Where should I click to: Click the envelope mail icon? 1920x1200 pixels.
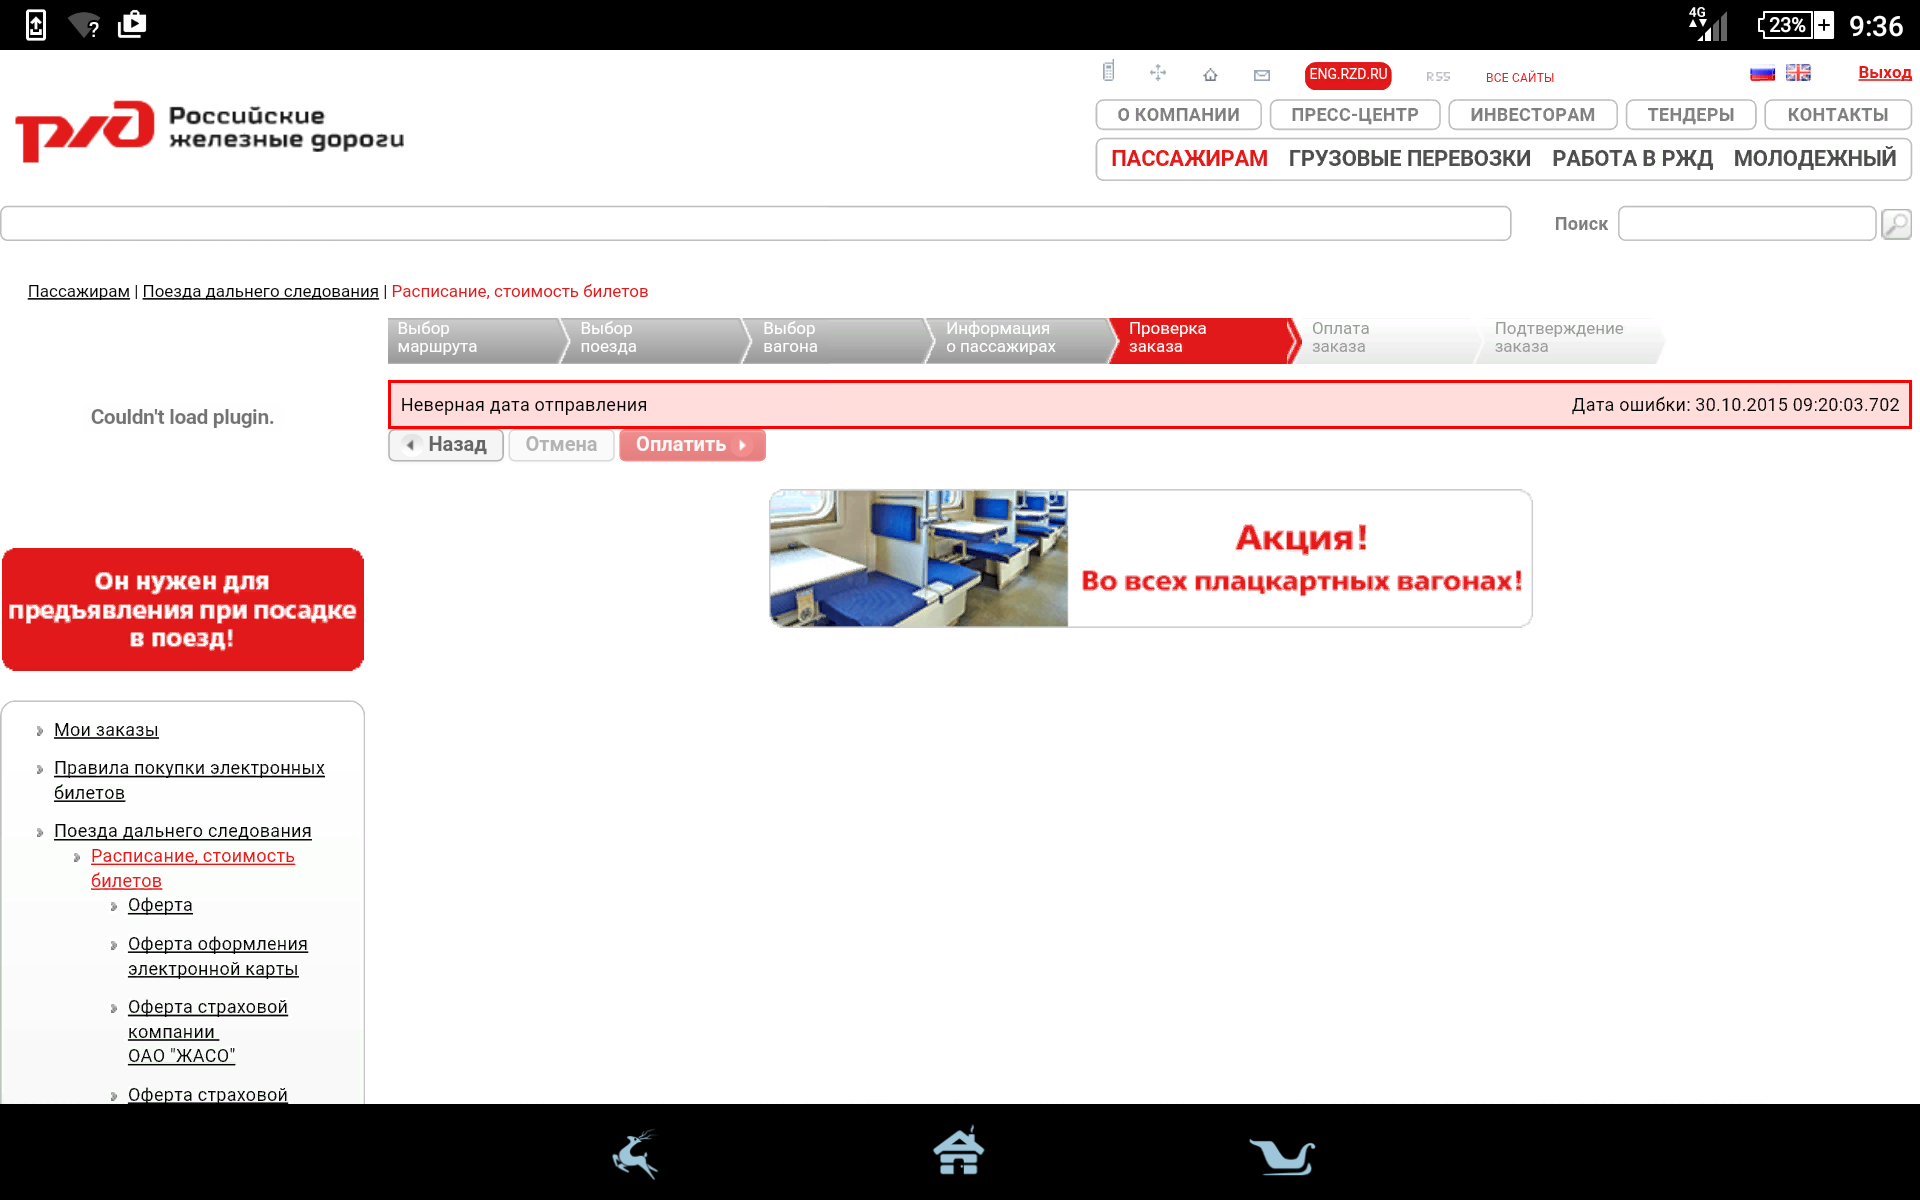pyautogui.click(x=1262, y=75)
